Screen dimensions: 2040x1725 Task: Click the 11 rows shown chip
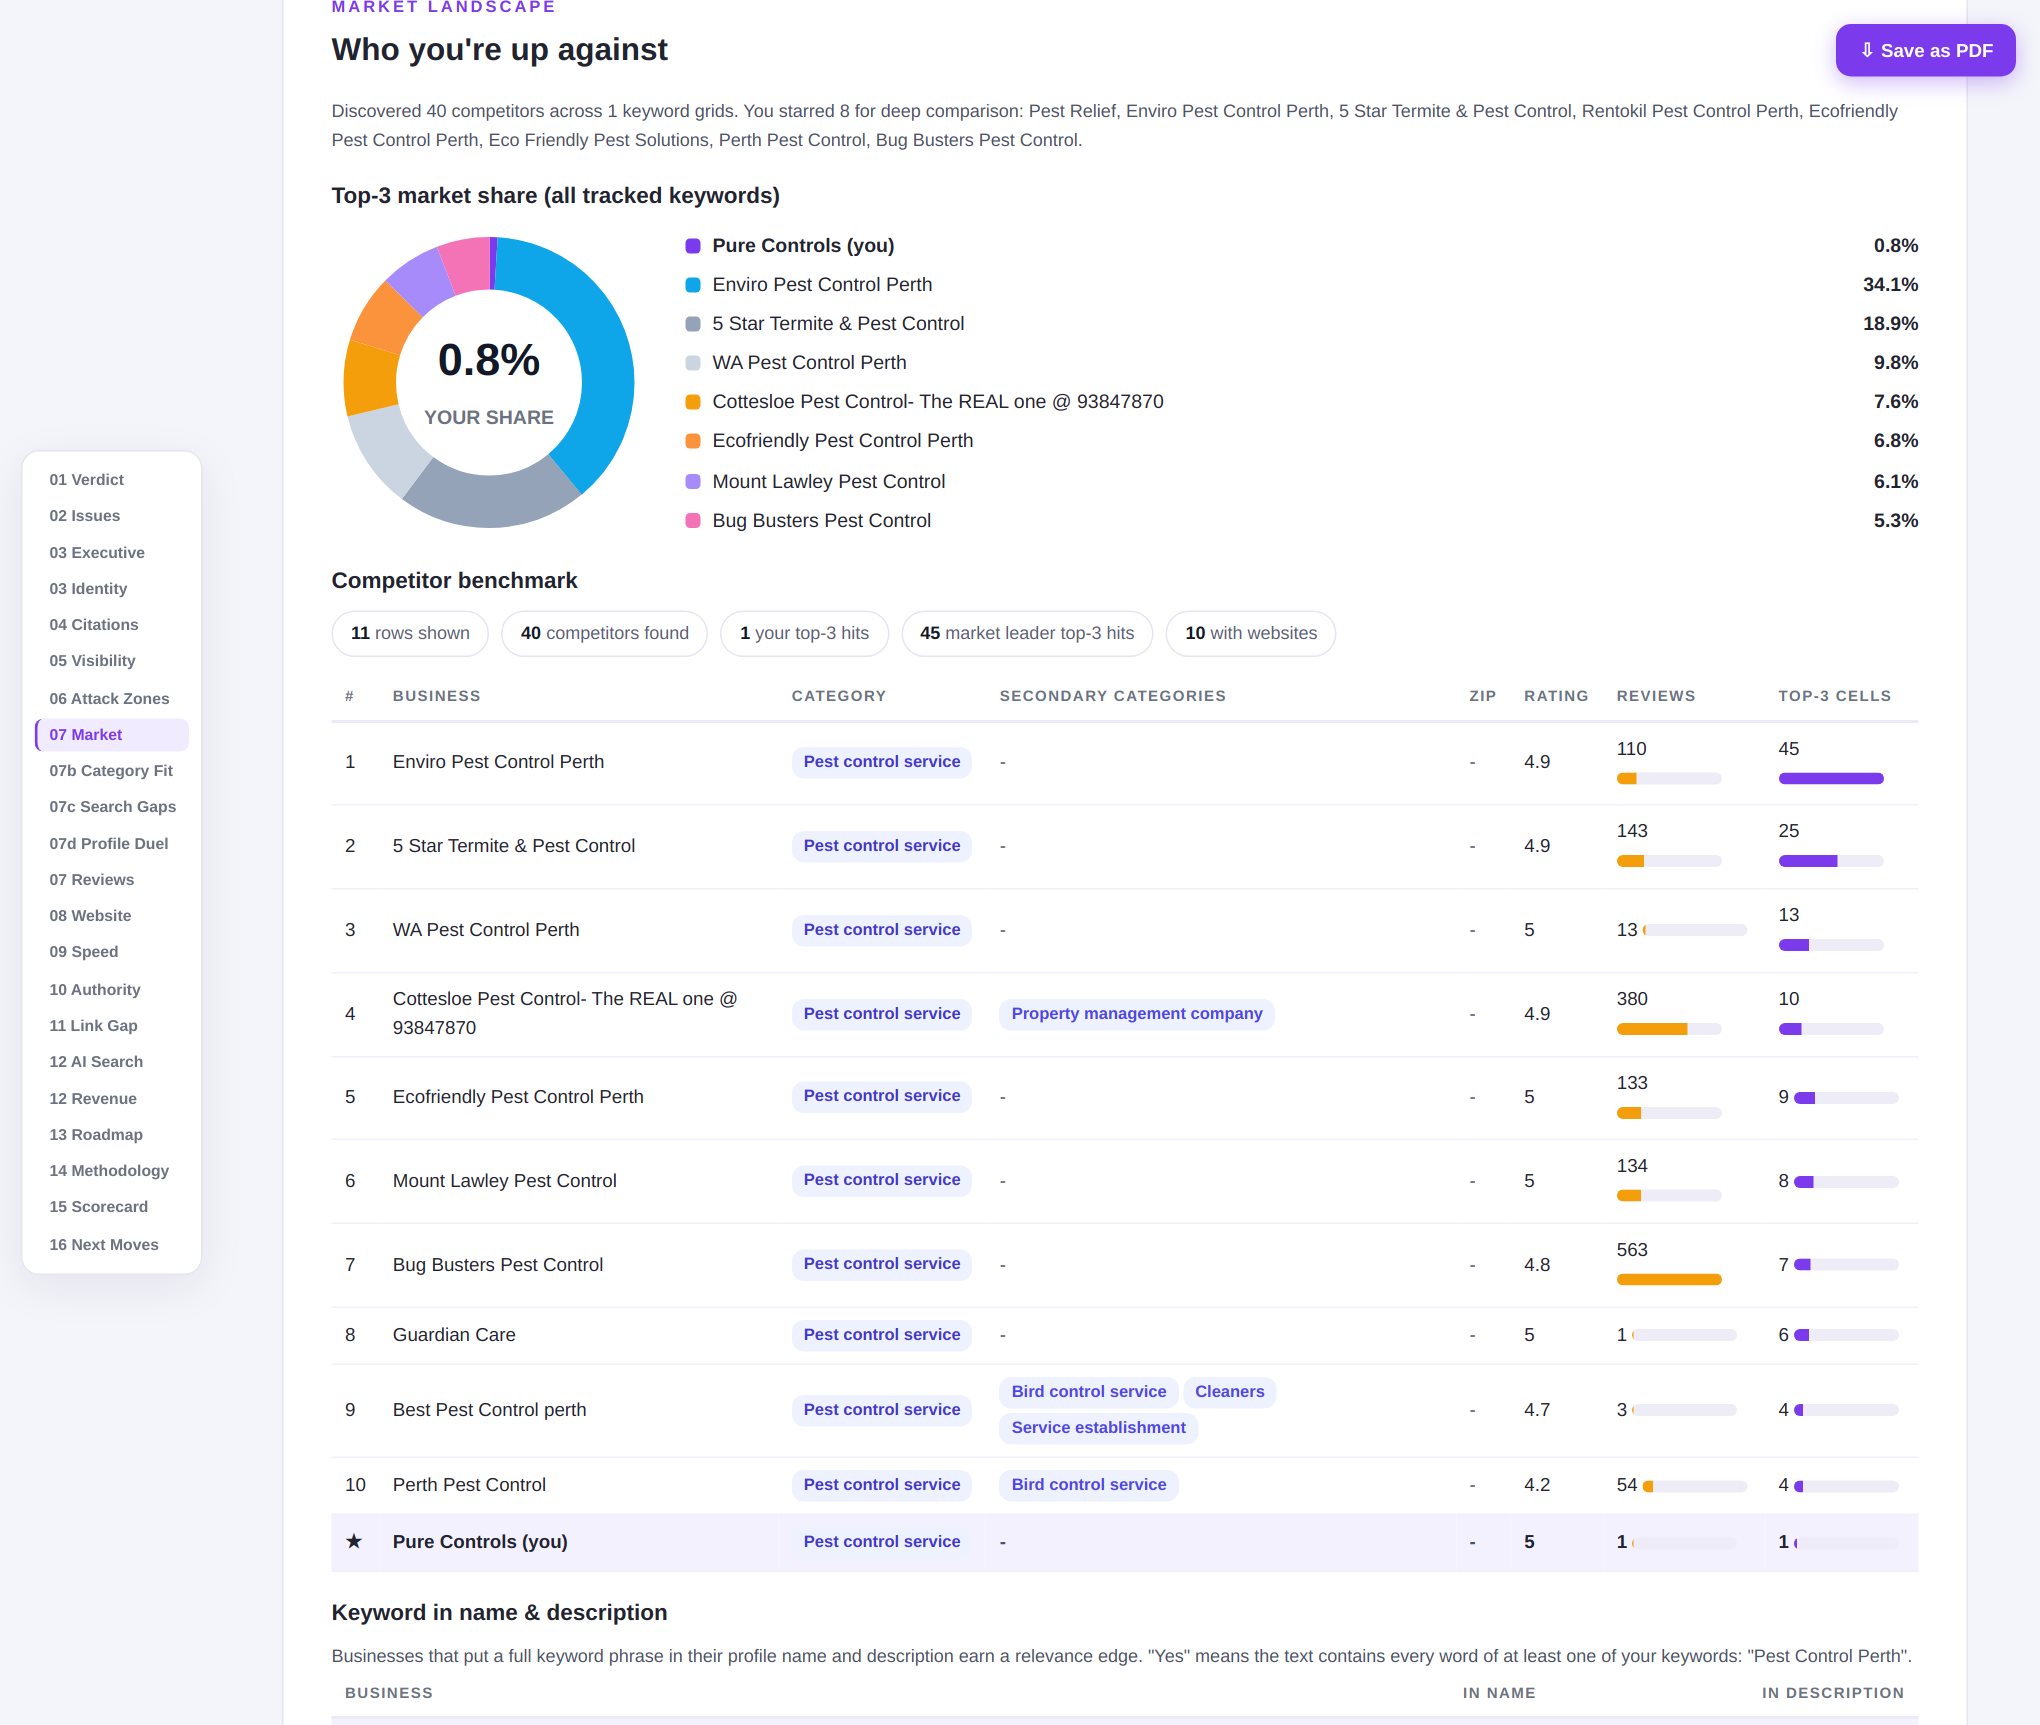(x=410, y=633)
